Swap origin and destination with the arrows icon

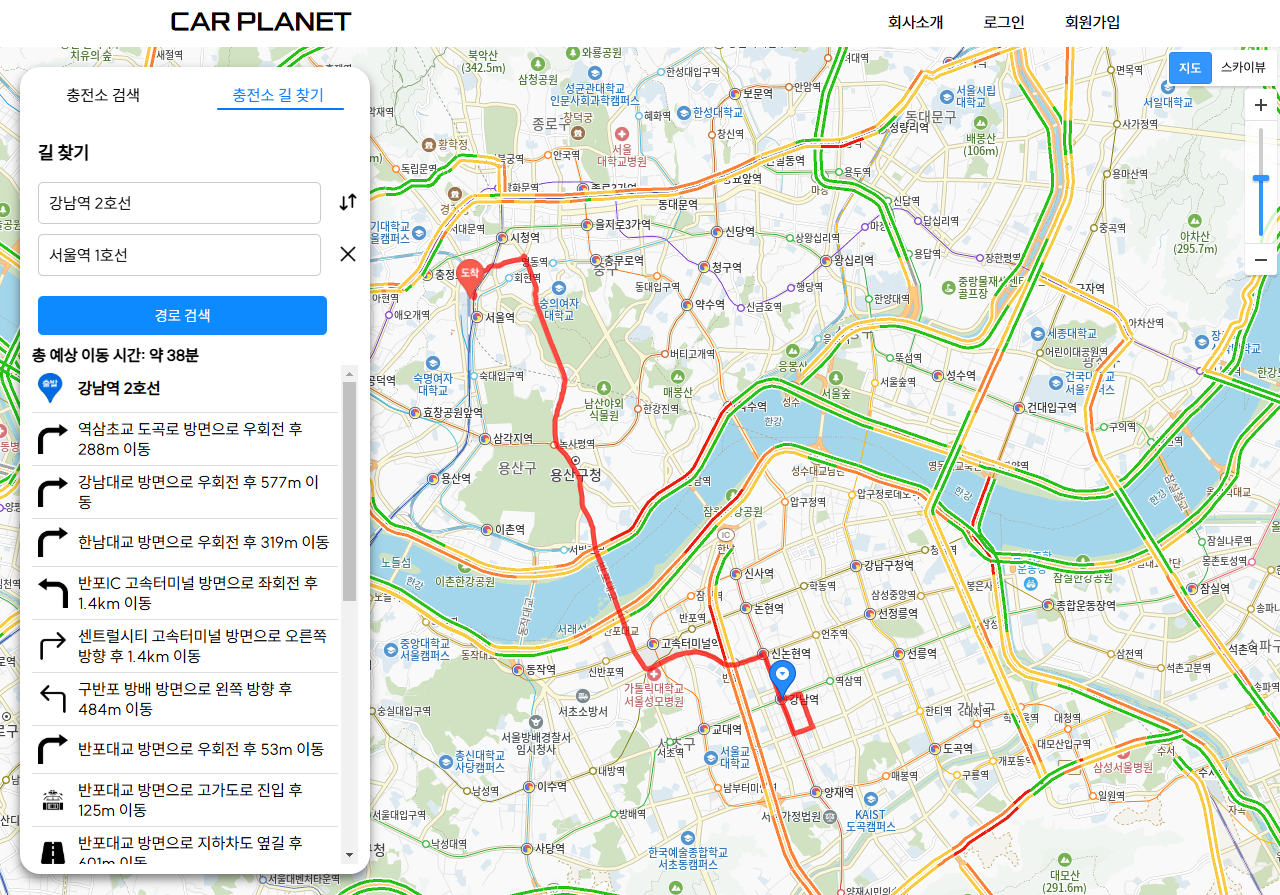coord(347,202)
